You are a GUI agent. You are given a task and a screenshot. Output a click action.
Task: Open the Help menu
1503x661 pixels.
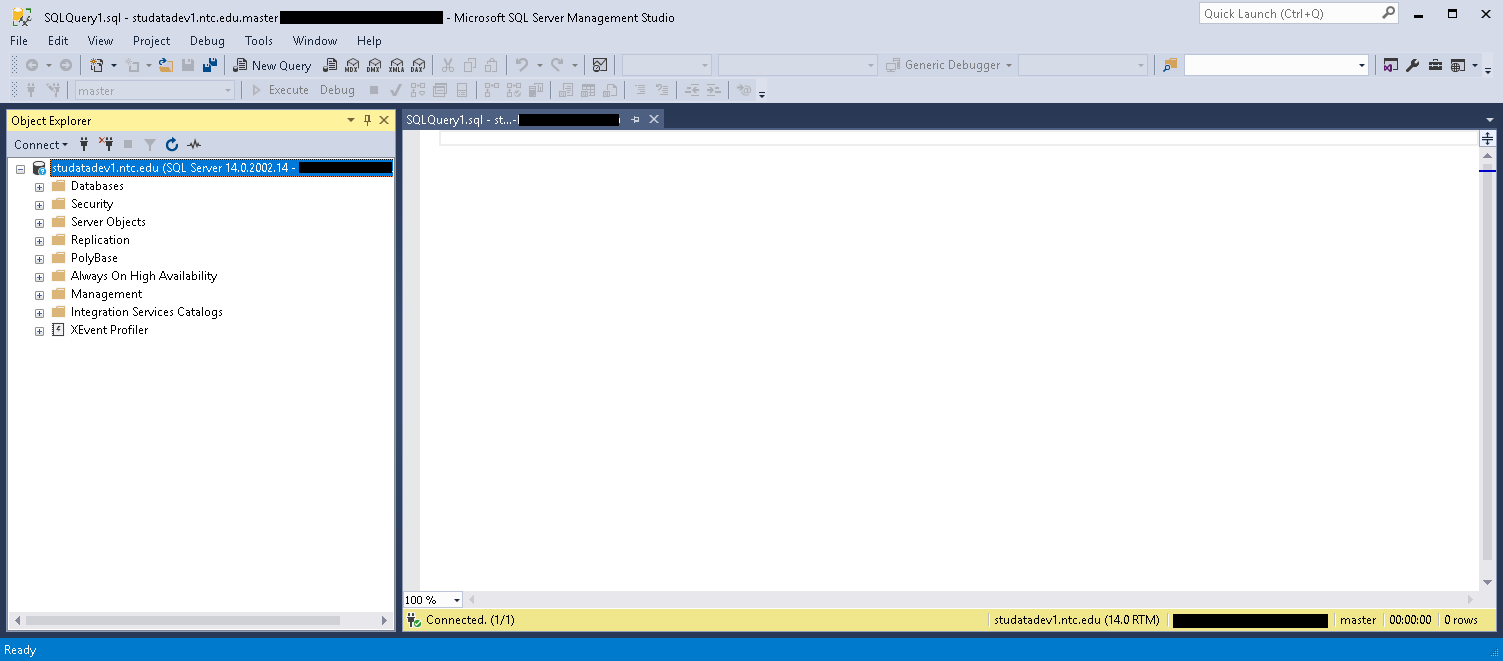click(369, 41)
